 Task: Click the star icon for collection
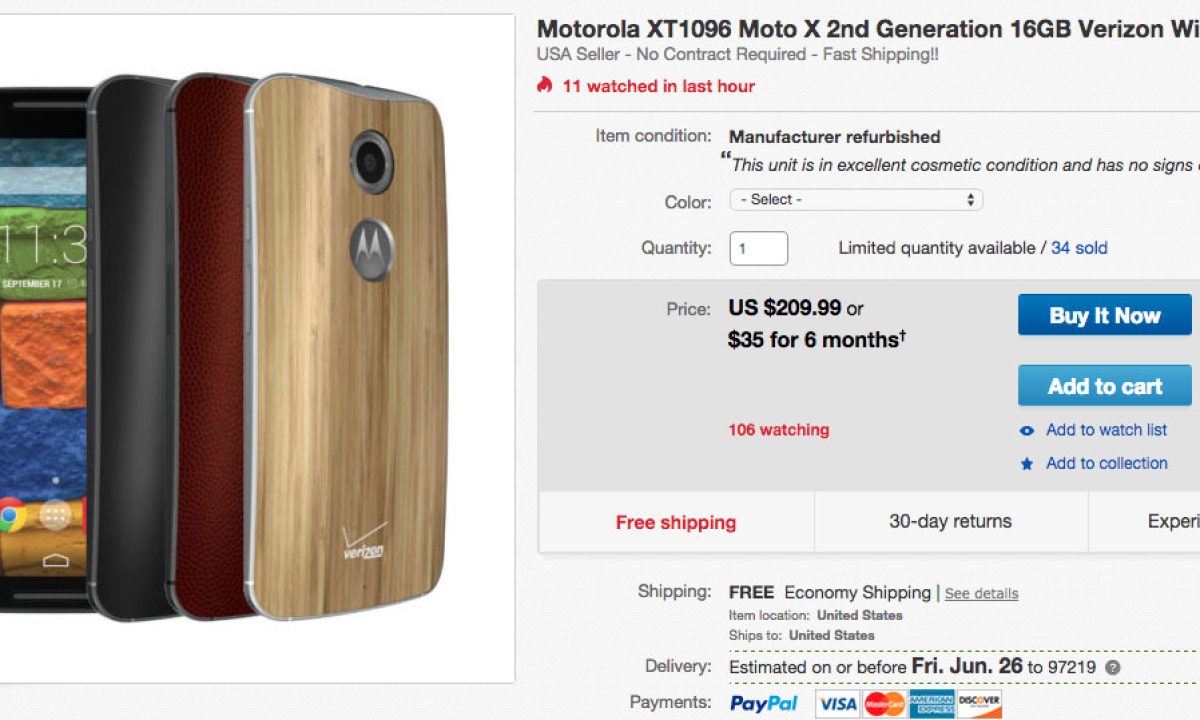click(x=1027, y=464)
